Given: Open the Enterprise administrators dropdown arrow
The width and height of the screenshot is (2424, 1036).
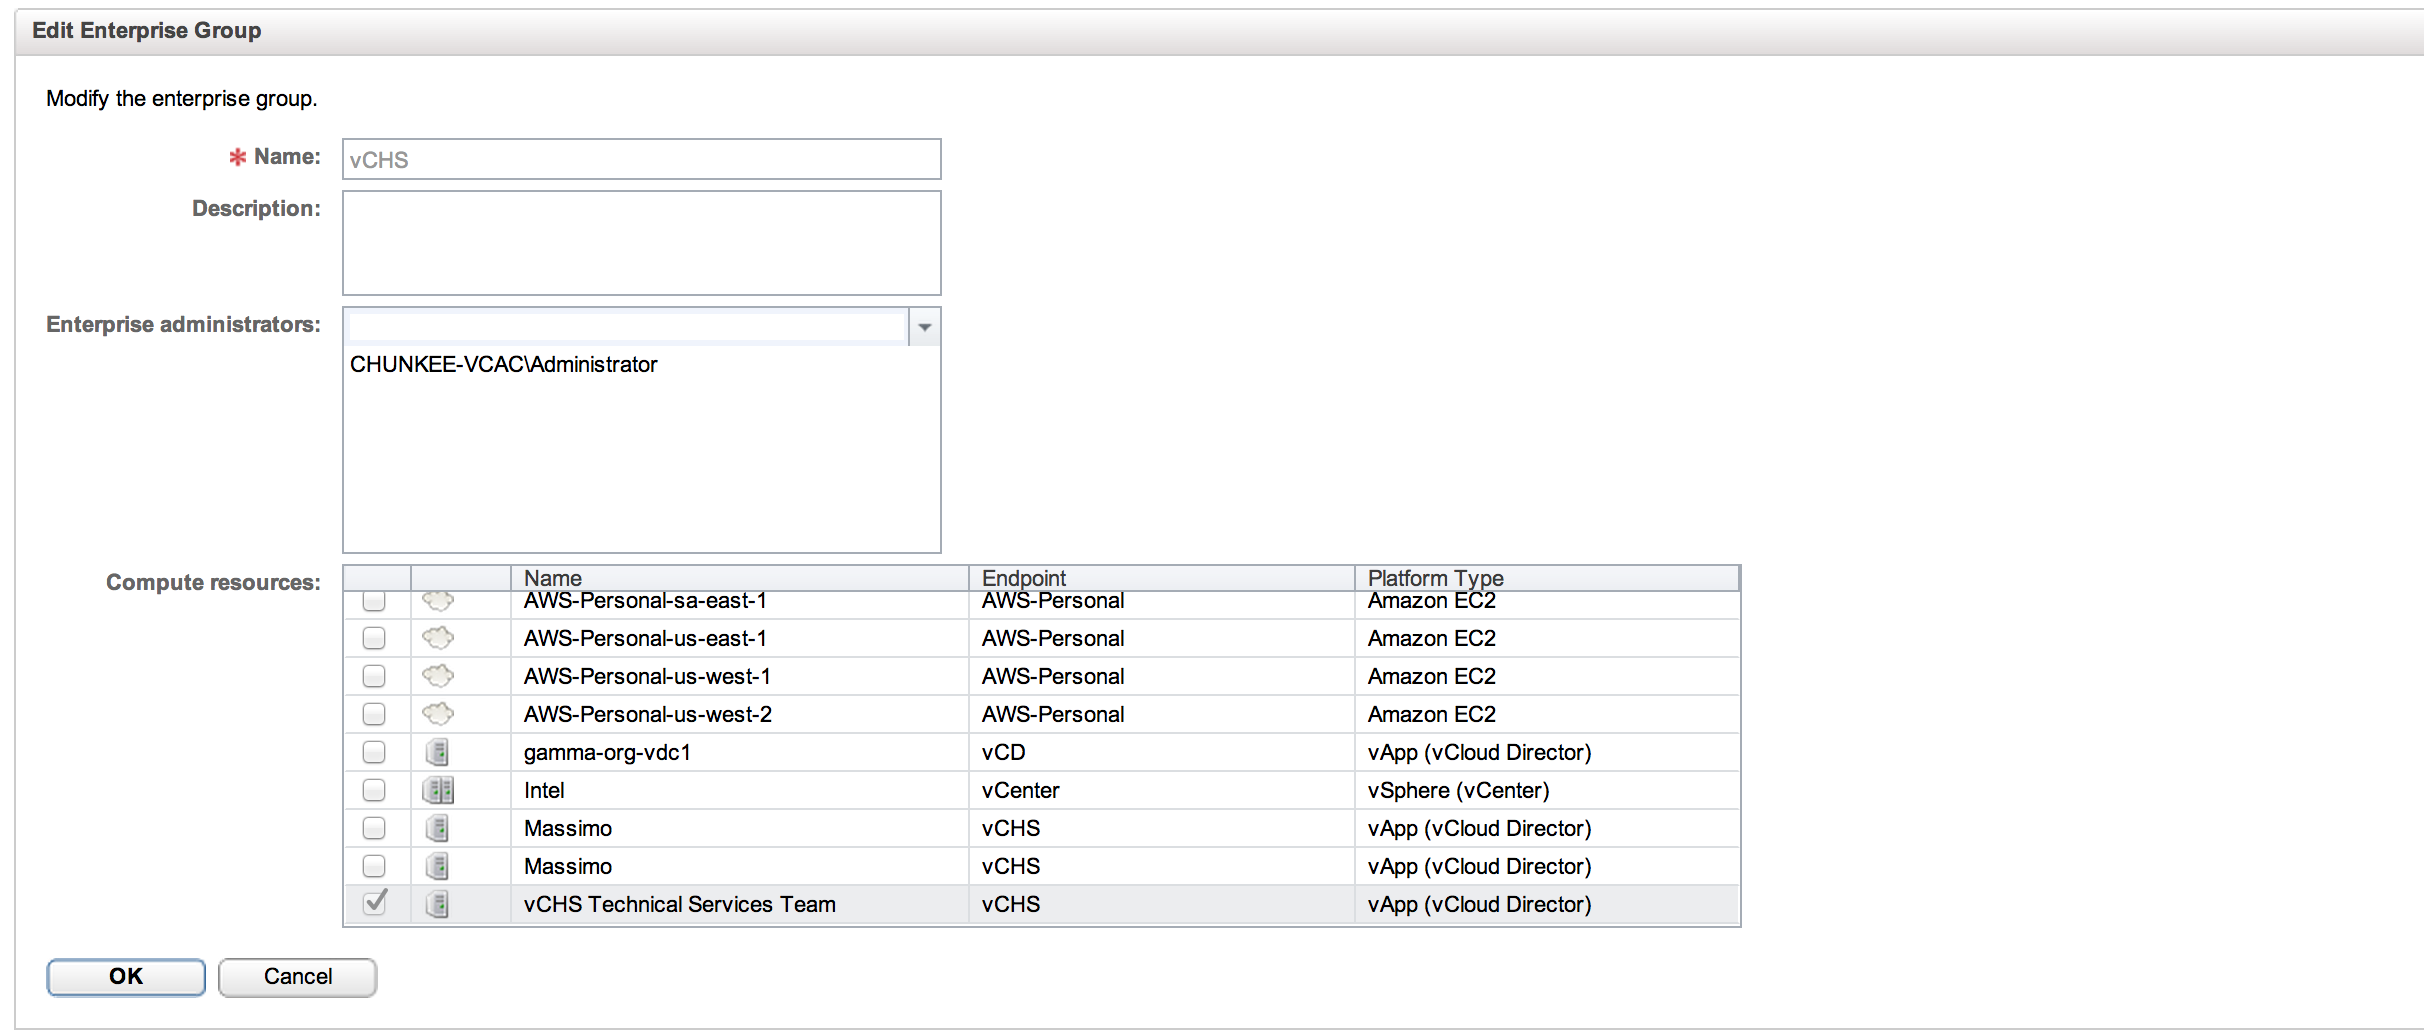Looking at the screenshot, I should pyautogui.click(x=924, y=327).
